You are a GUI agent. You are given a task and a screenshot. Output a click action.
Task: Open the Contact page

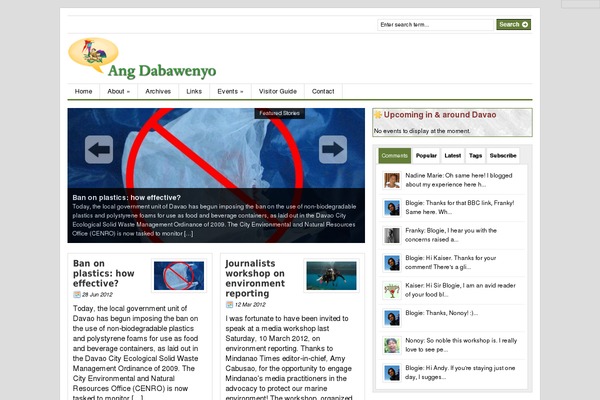coord(323,91)
